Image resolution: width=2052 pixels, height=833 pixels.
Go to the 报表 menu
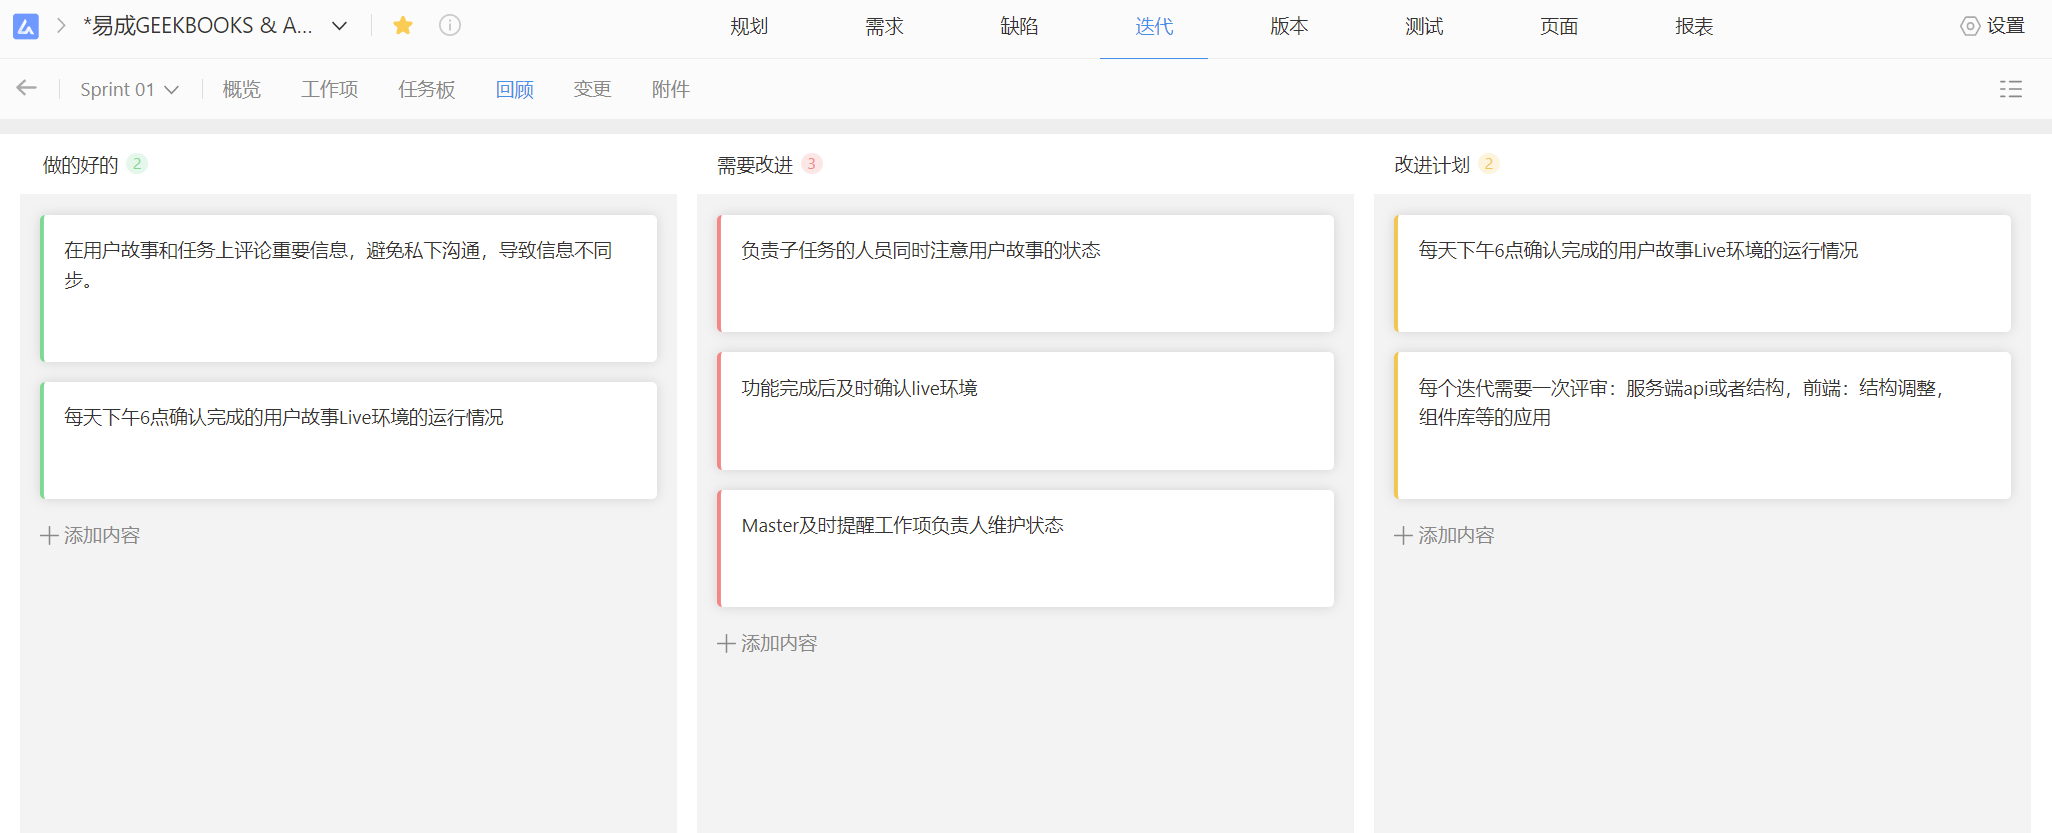pos(1694,27)
